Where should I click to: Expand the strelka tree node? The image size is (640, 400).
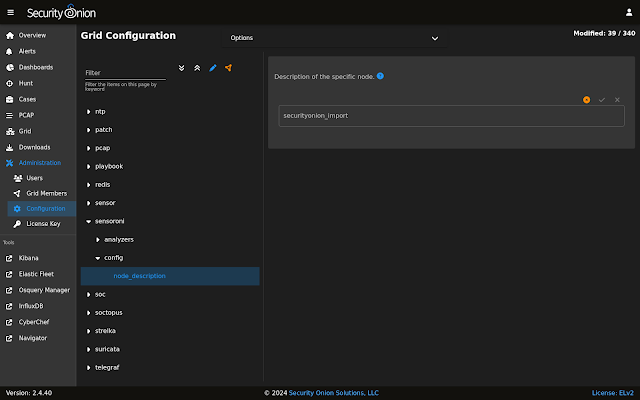pyautogui.click(x=89, y=331)
